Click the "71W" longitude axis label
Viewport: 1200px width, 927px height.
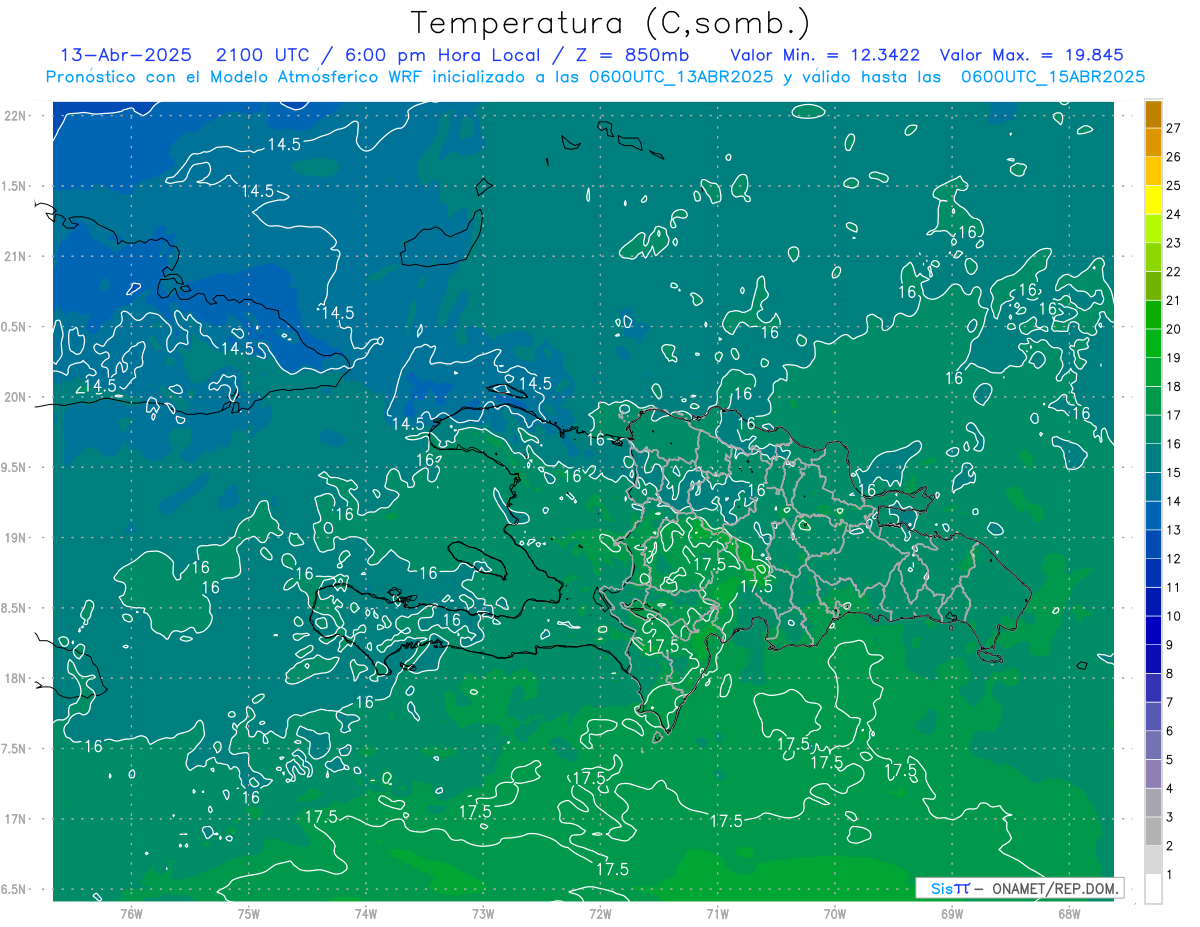[717, 913]
